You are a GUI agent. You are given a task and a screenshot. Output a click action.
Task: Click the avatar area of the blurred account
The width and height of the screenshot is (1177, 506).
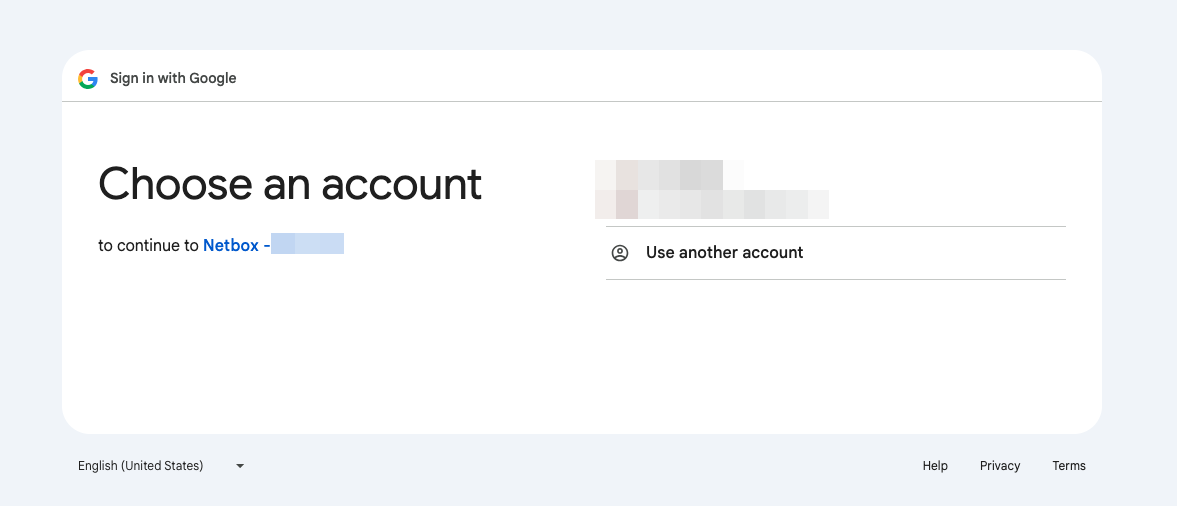615,189
